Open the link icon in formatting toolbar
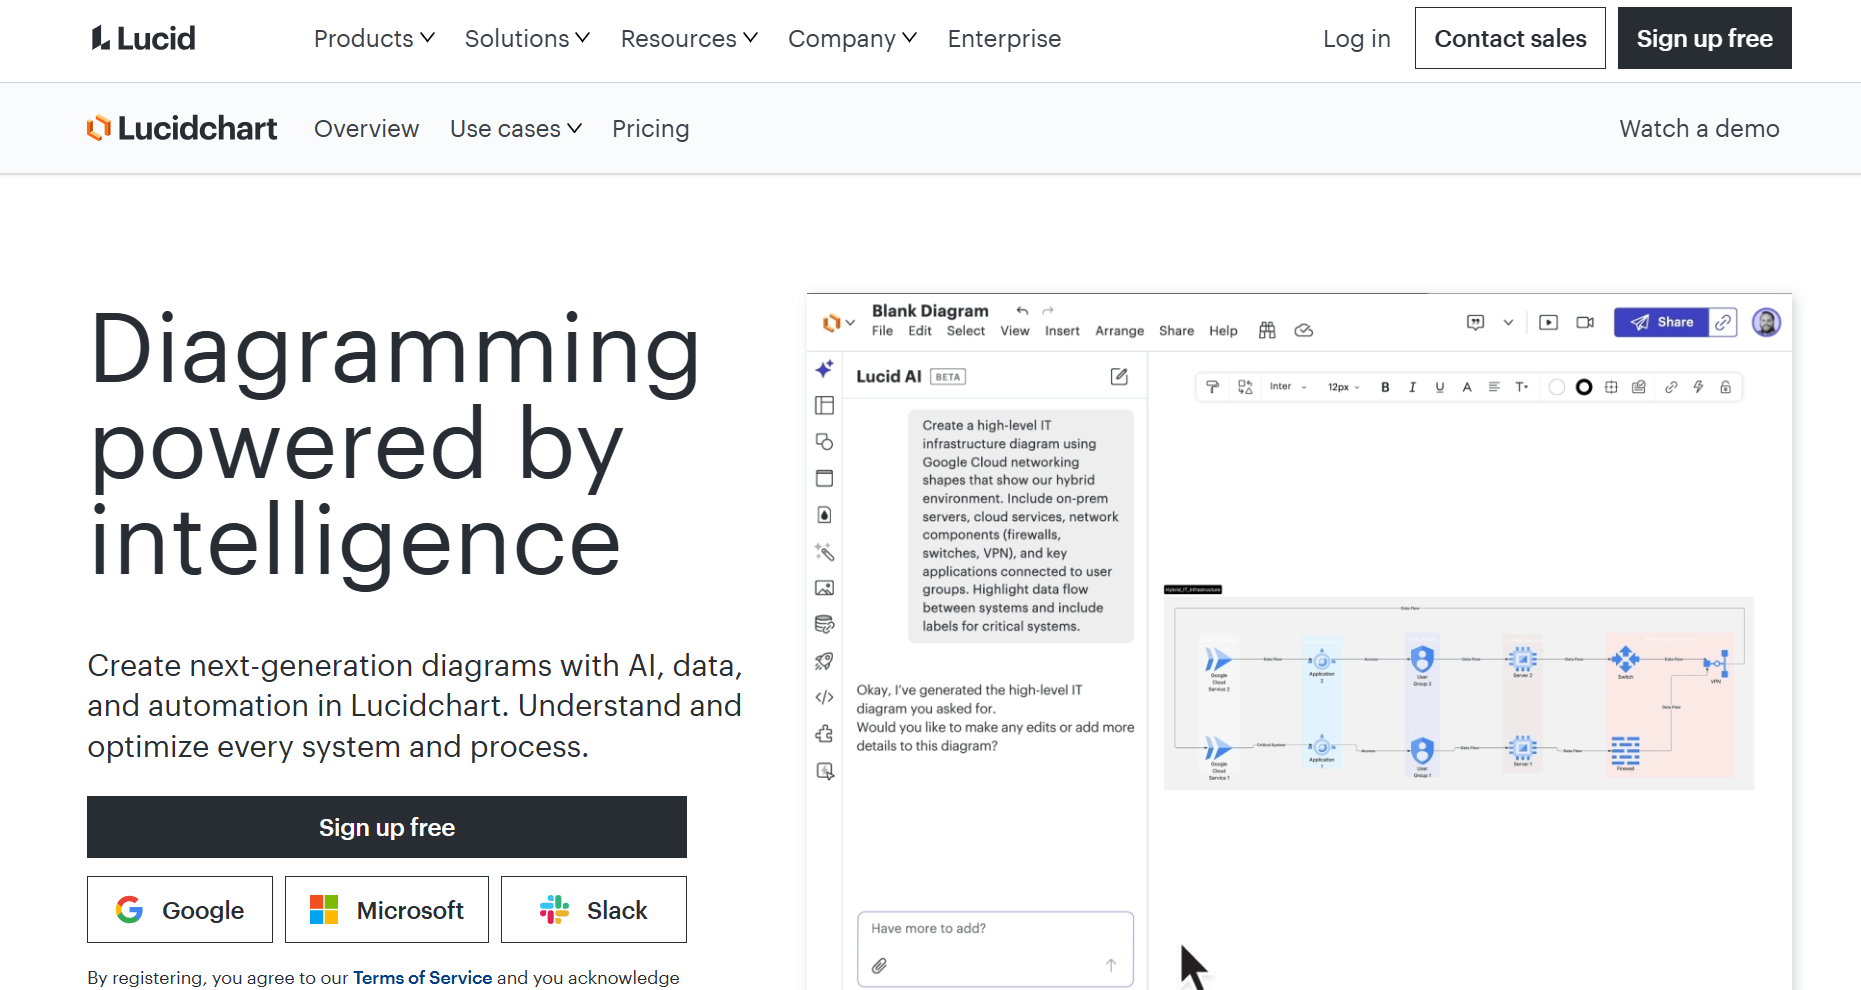The width and height of the screenshot is (1861, 990). pos(1672,387)
